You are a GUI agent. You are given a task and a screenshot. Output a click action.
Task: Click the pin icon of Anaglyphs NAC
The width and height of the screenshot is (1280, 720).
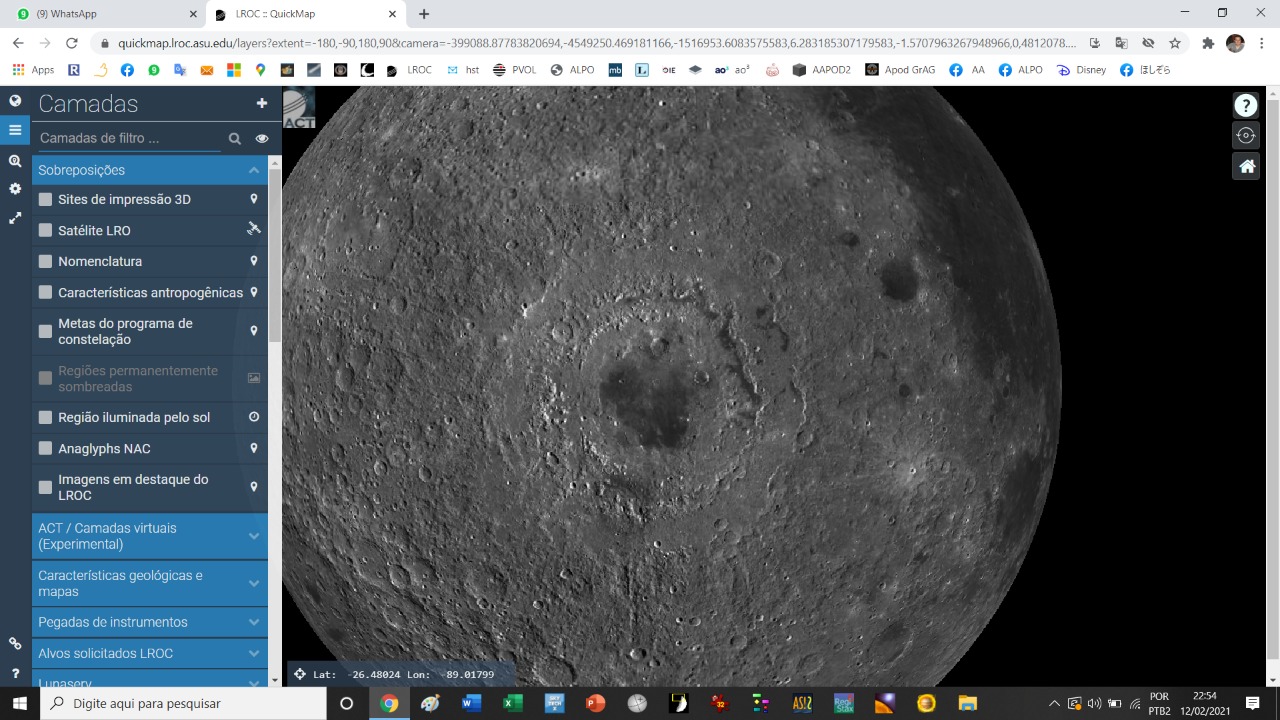254,448
